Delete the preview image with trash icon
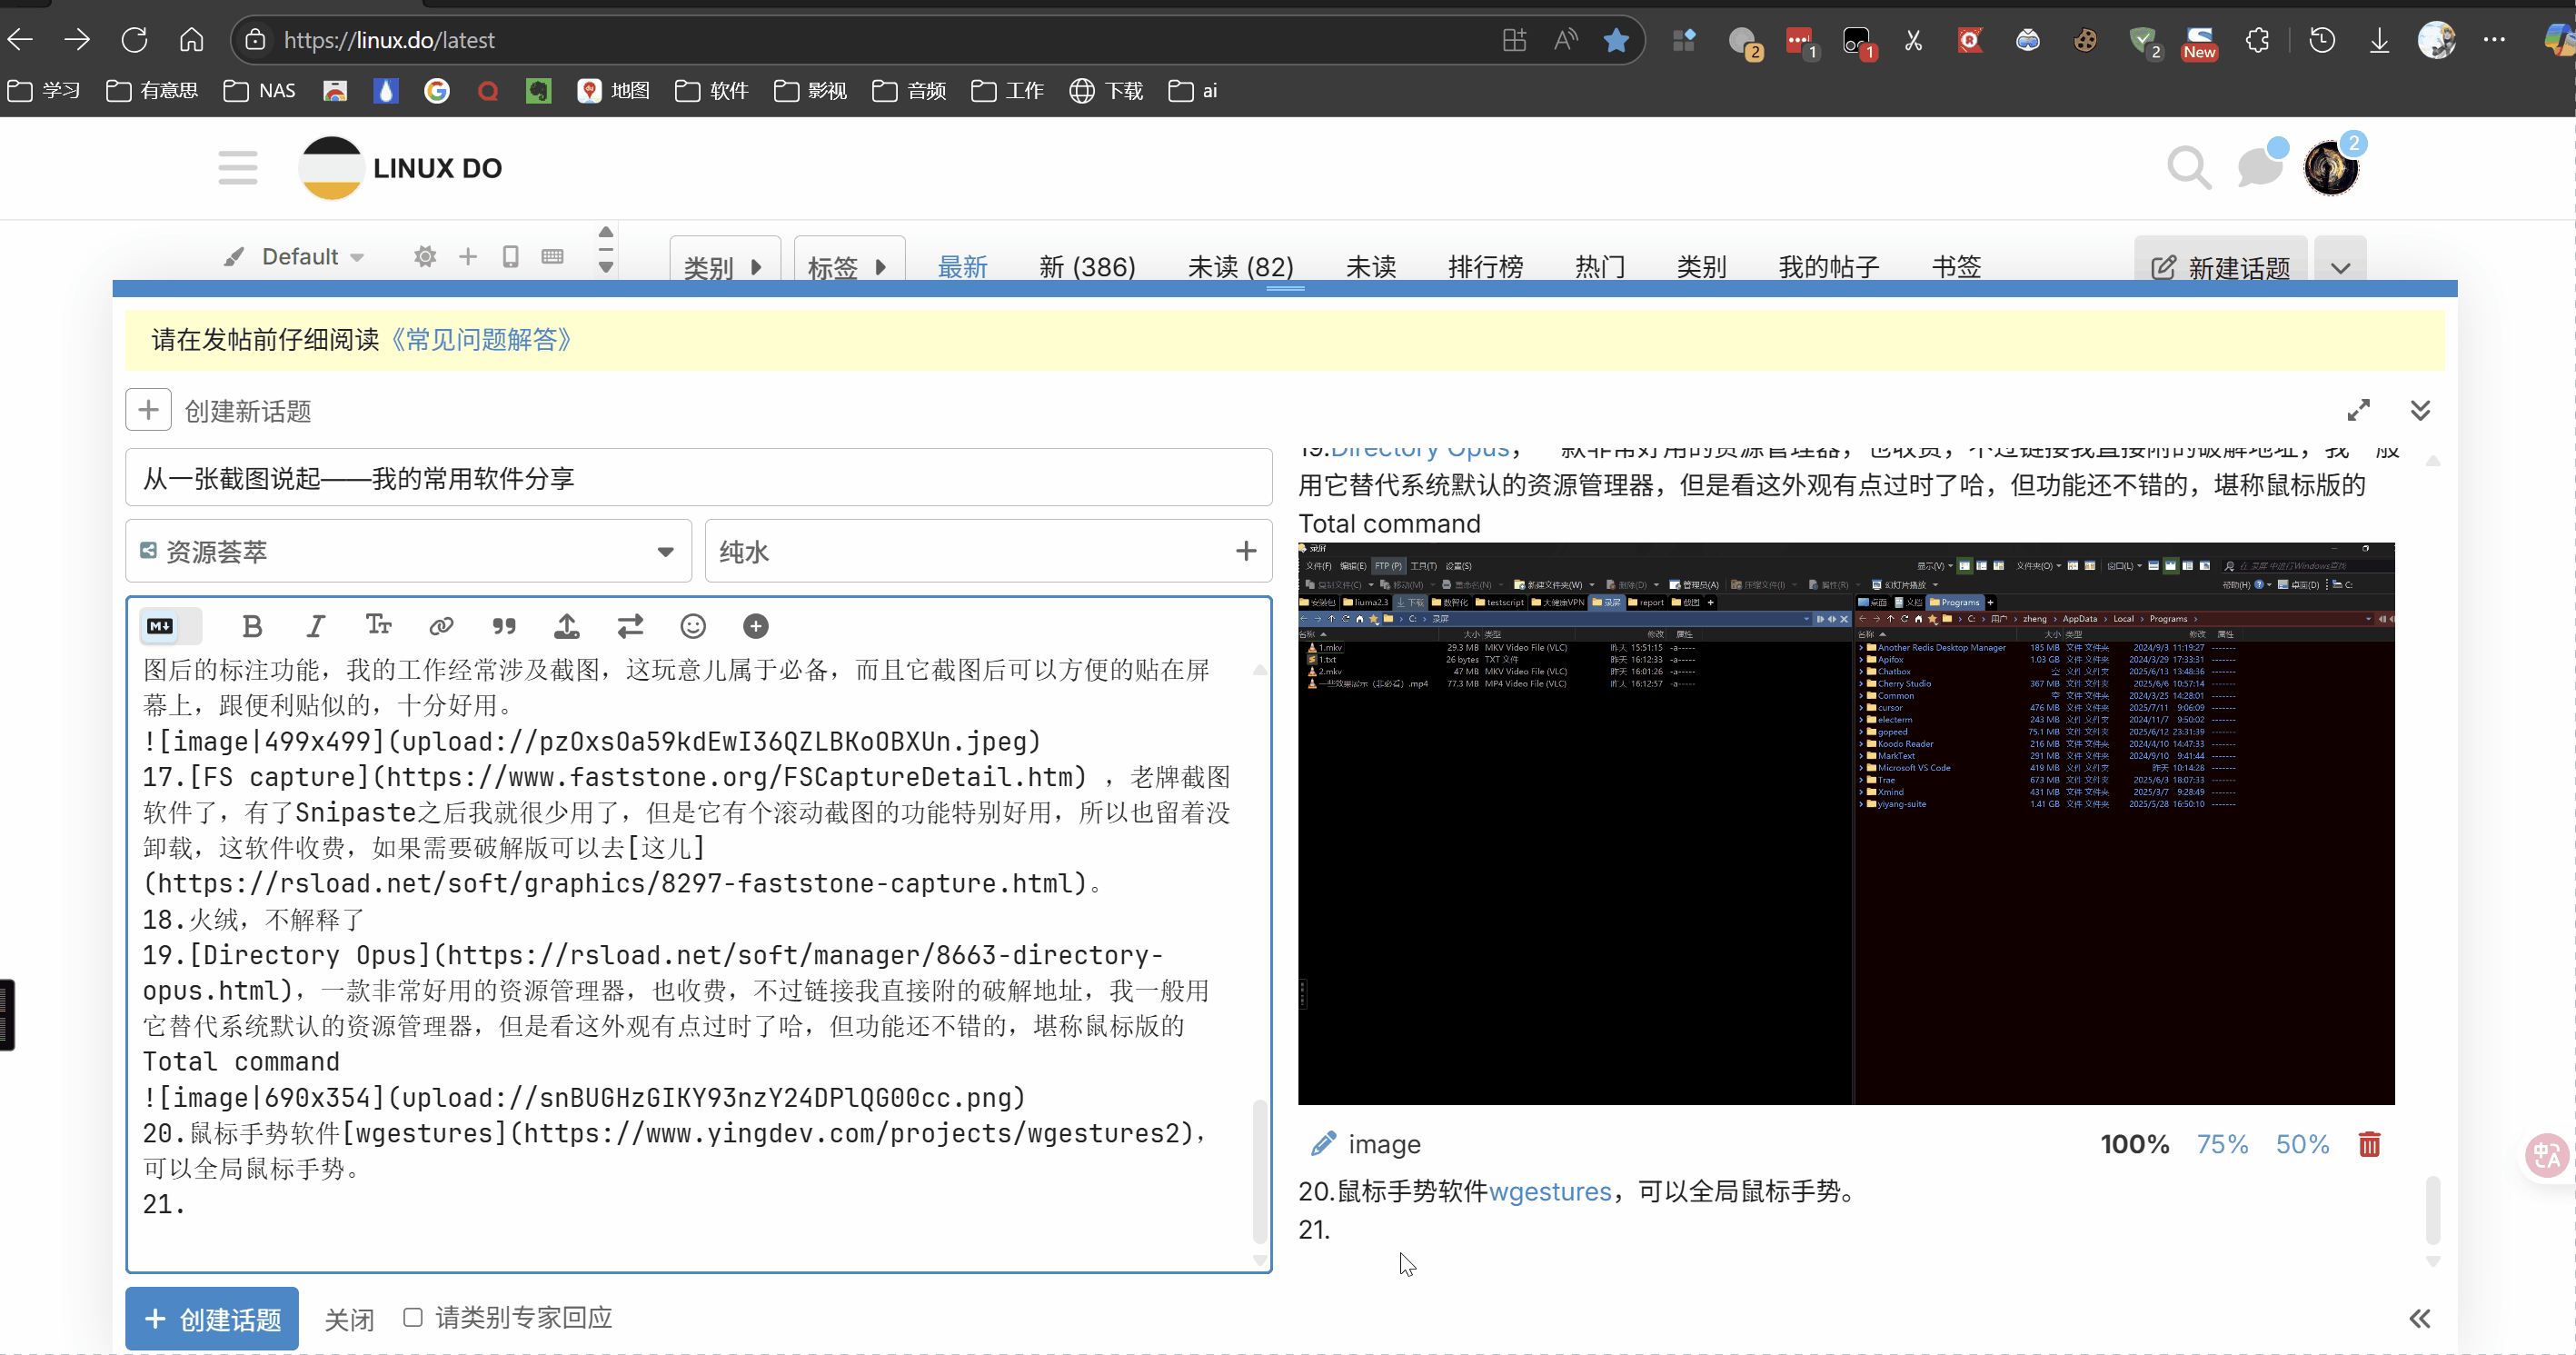This screenshot has height=1355, width=2576. (2369, 1144)
